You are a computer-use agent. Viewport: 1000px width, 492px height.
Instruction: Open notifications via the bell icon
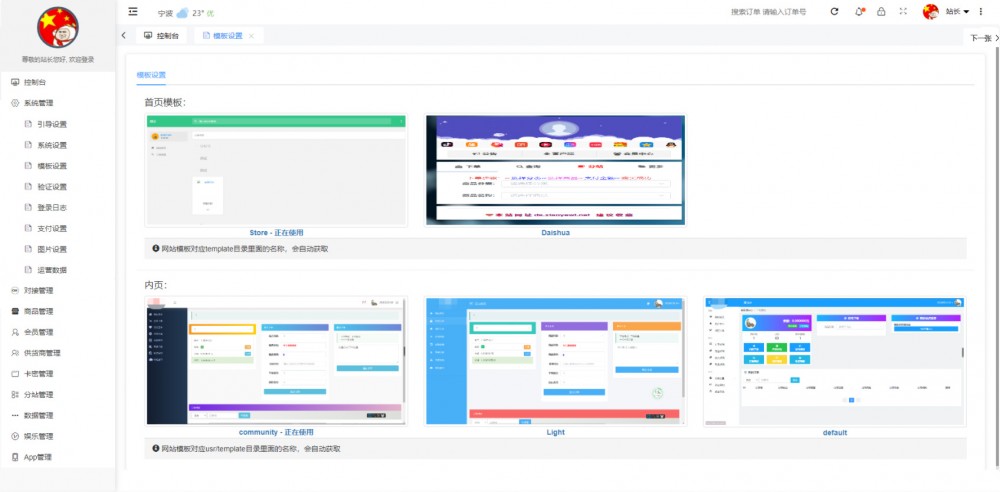coord(858,12)
